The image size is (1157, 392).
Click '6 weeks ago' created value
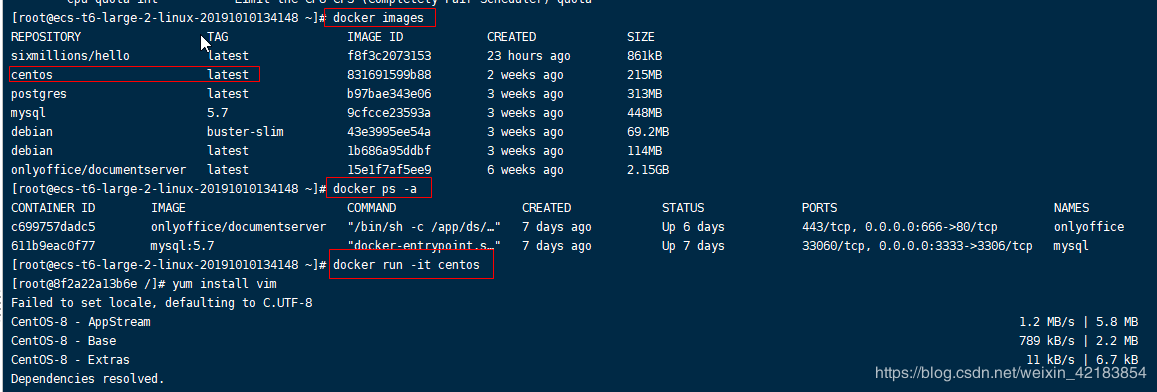point(525,170)
